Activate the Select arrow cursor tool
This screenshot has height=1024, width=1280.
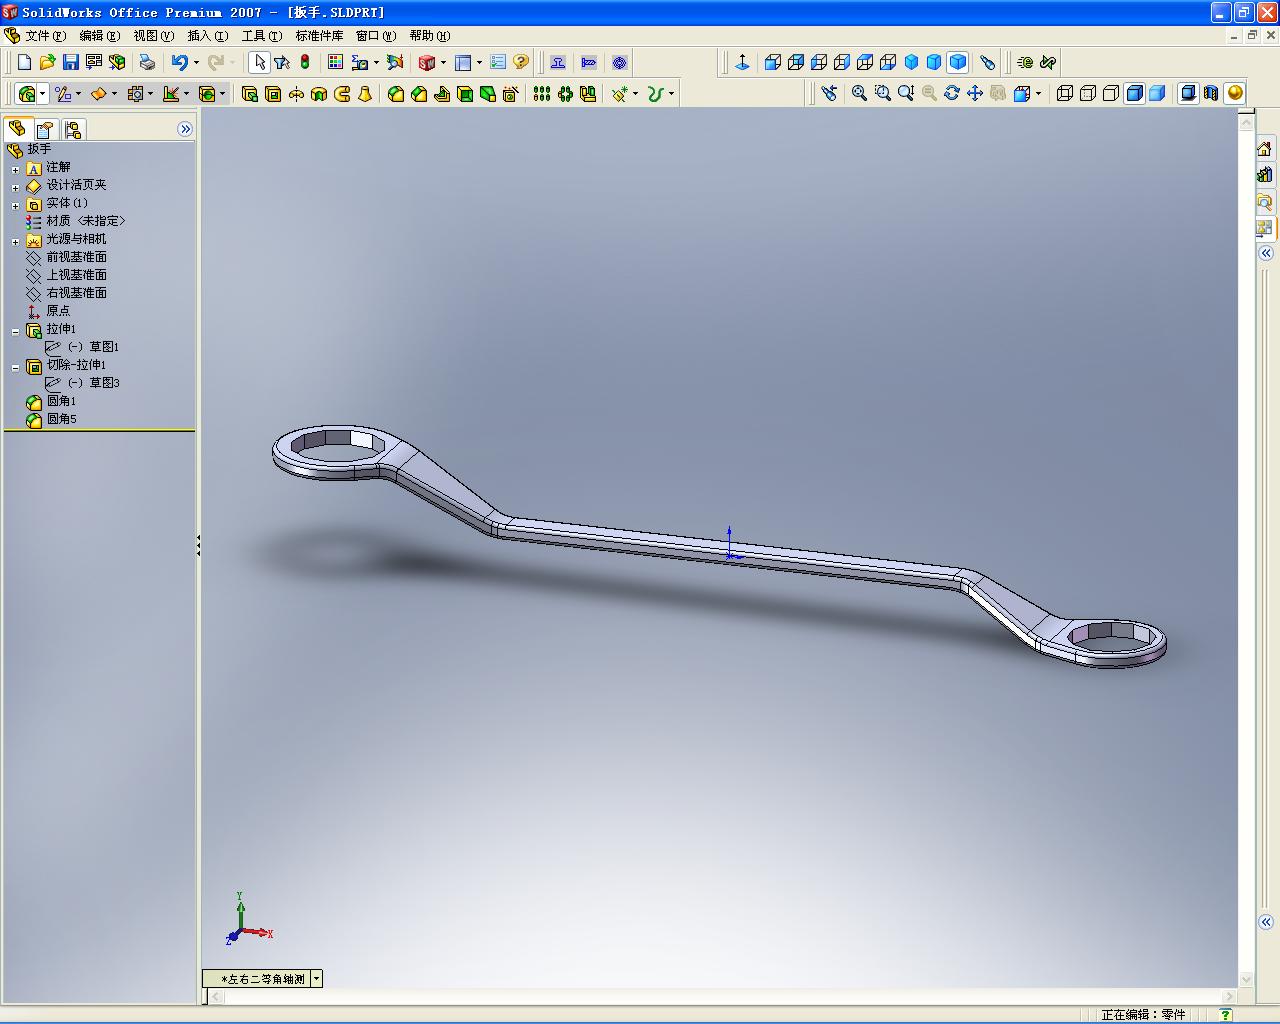[259, 62]
